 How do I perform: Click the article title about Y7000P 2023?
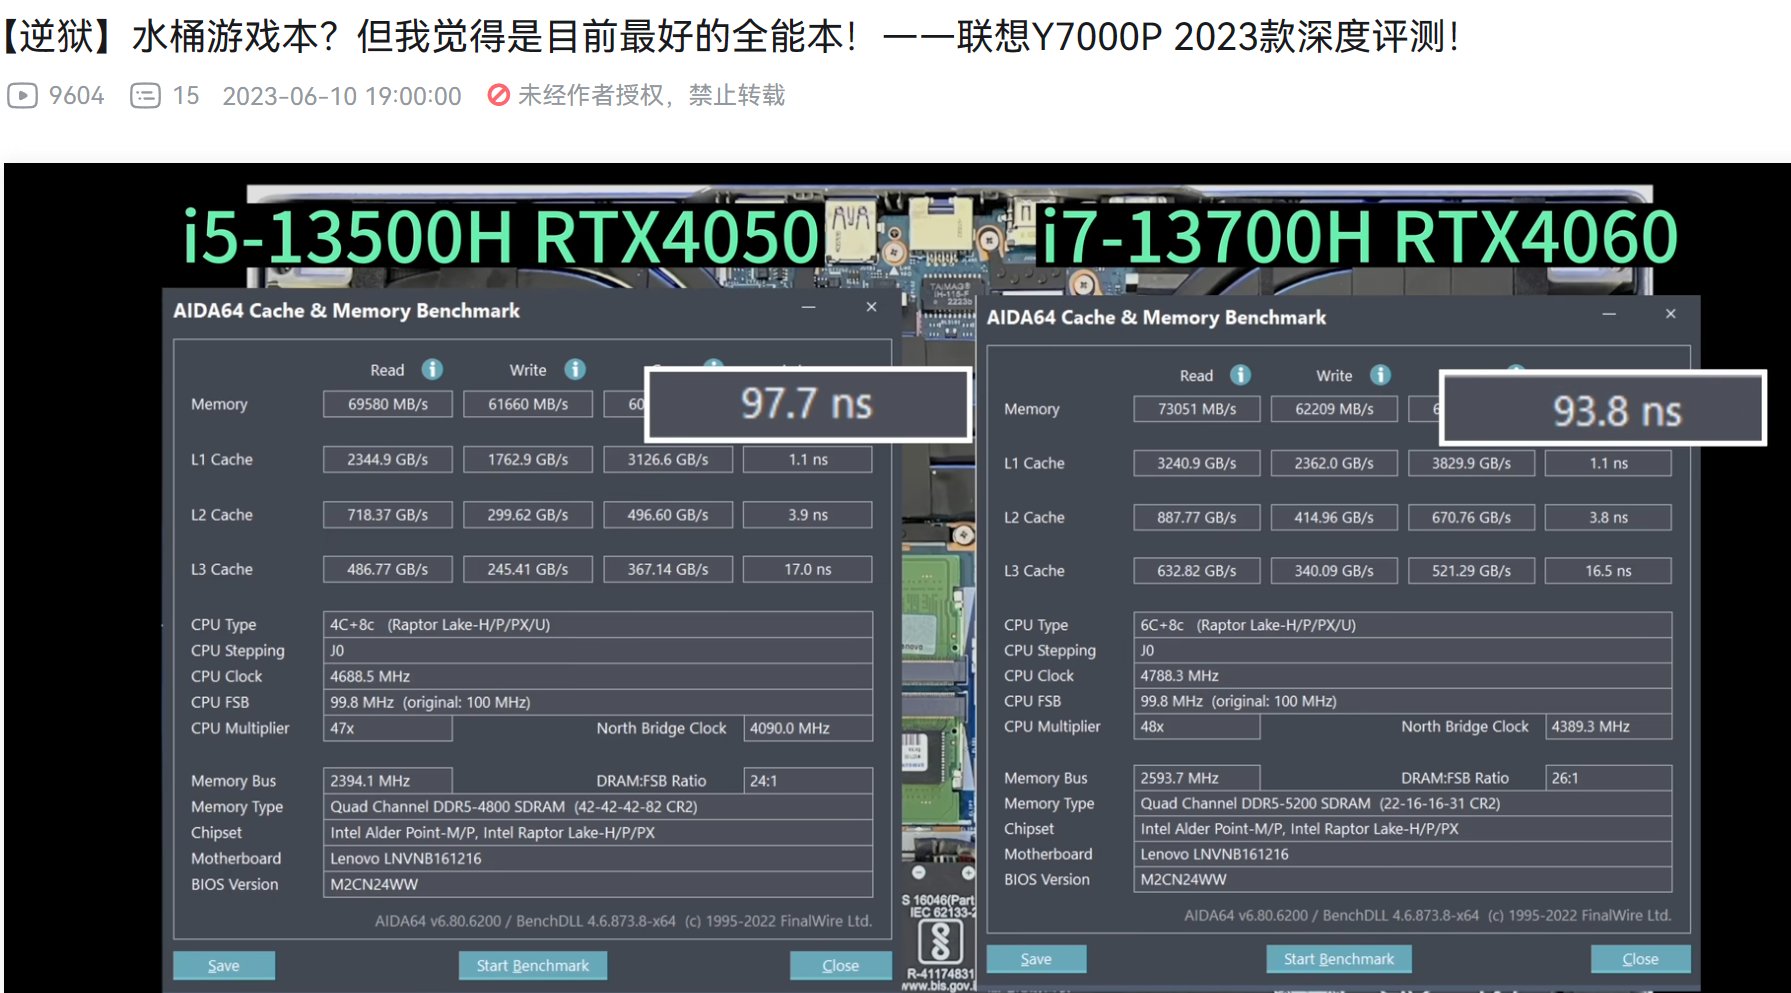(x=732, y=37)
